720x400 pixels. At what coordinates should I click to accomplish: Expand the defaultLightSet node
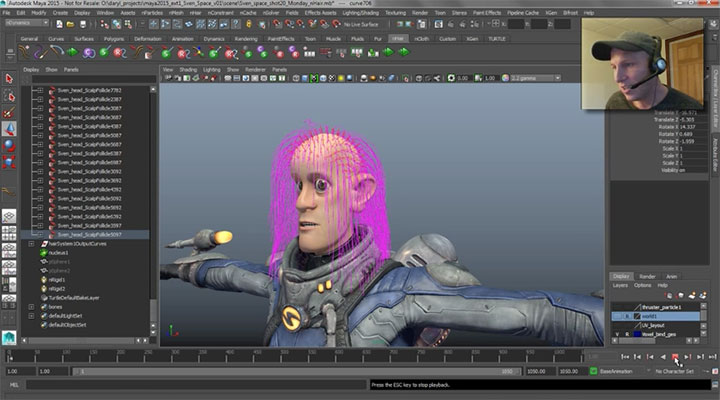coord(31,316)
